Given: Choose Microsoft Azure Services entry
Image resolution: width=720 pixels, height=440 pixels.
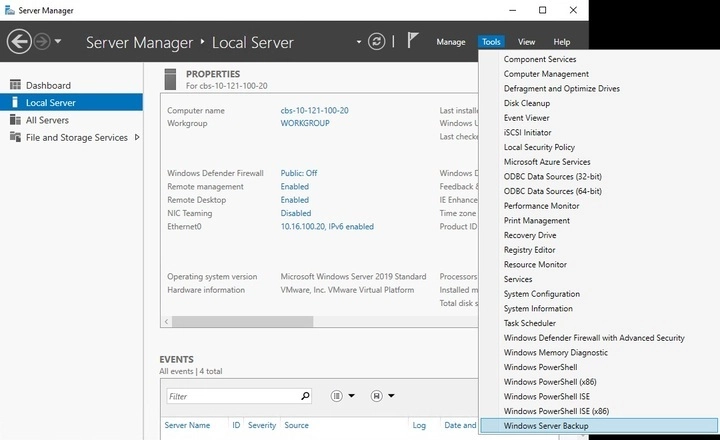Looking at the screenshot, I should coord(547,162).
